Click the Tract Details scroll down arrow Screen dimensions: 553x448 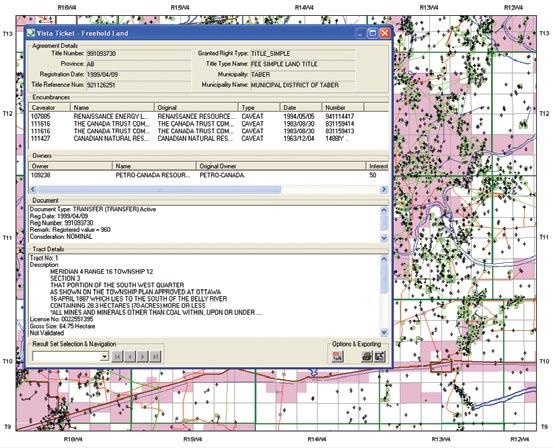click(x=384, y=332)
